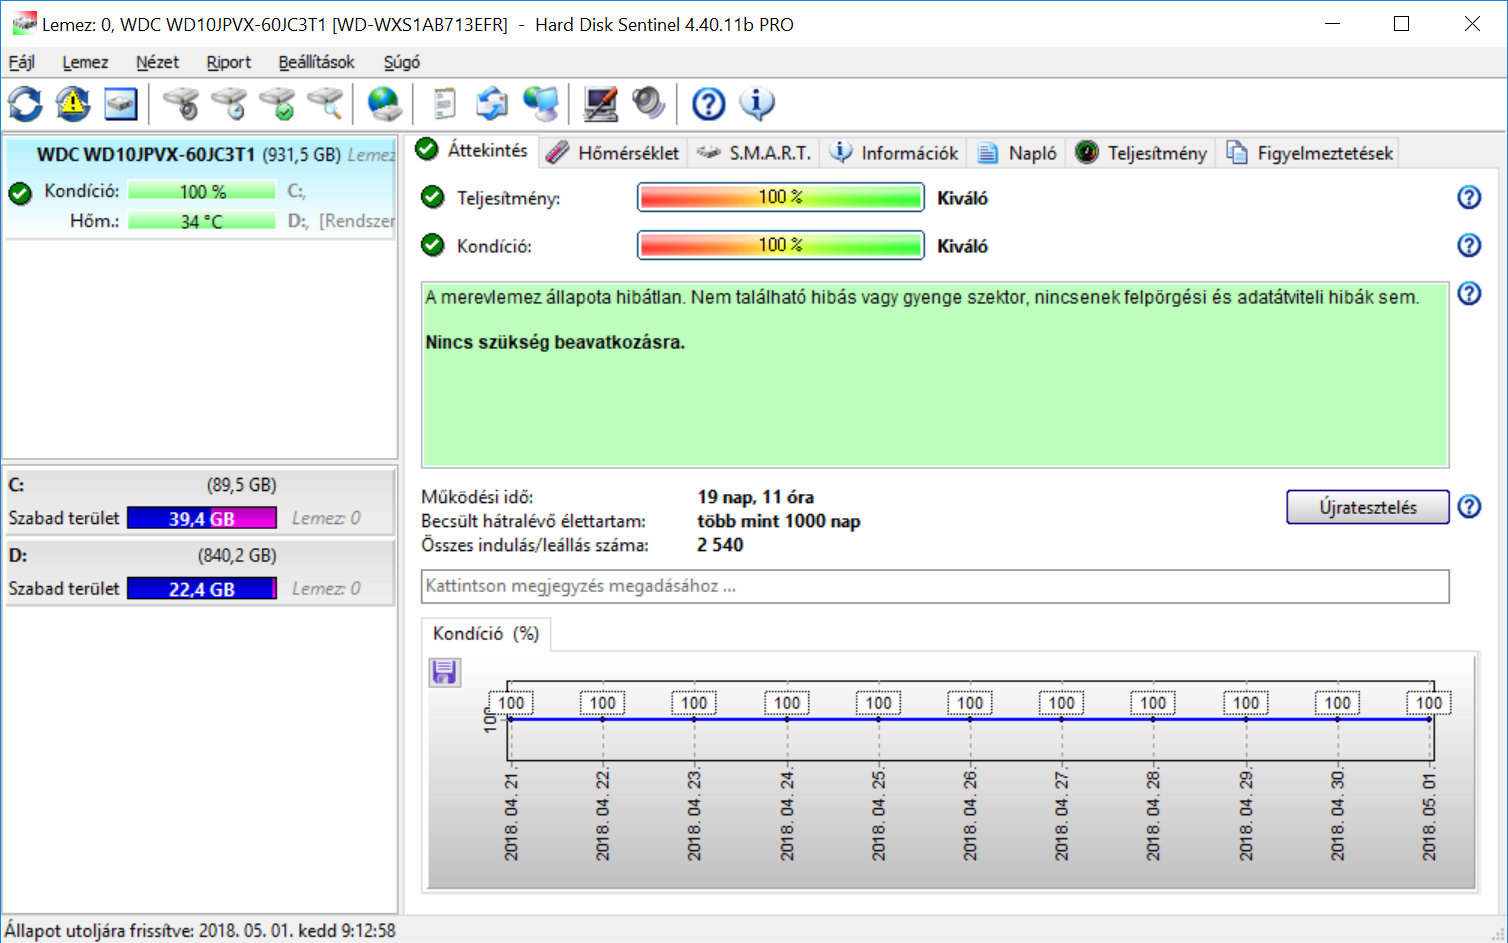Viewport: 1508px width, 943px height.
Task: Switch to the Hőmérséklet tab
Action: click(613, 153)
